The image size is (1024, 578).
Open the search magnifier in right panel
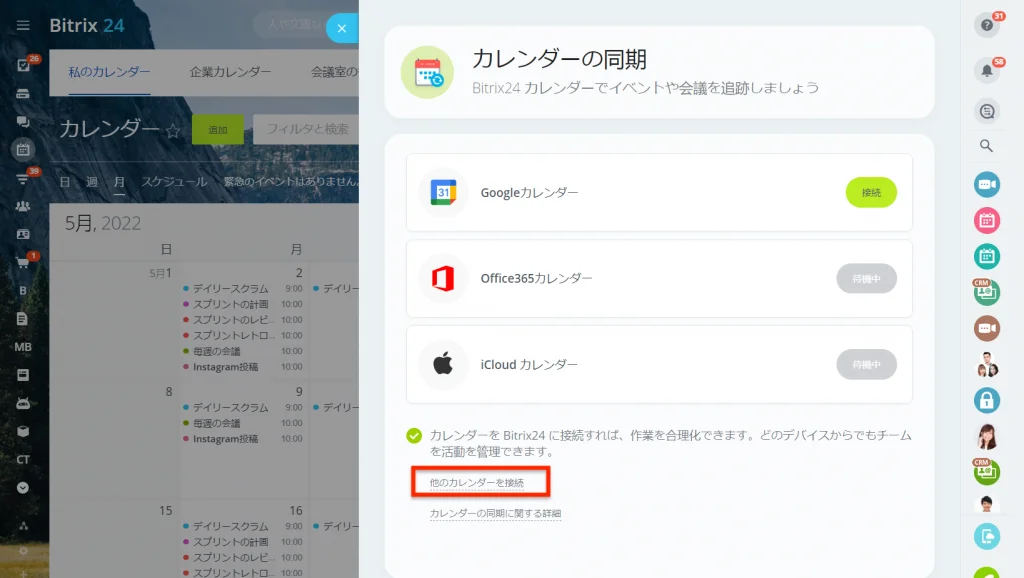pos(987,146)
